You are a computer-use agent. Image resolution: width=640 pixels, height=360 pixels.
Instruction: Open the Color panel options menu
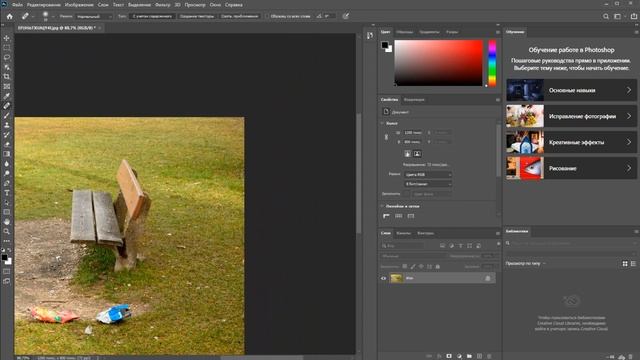point(498,32)
